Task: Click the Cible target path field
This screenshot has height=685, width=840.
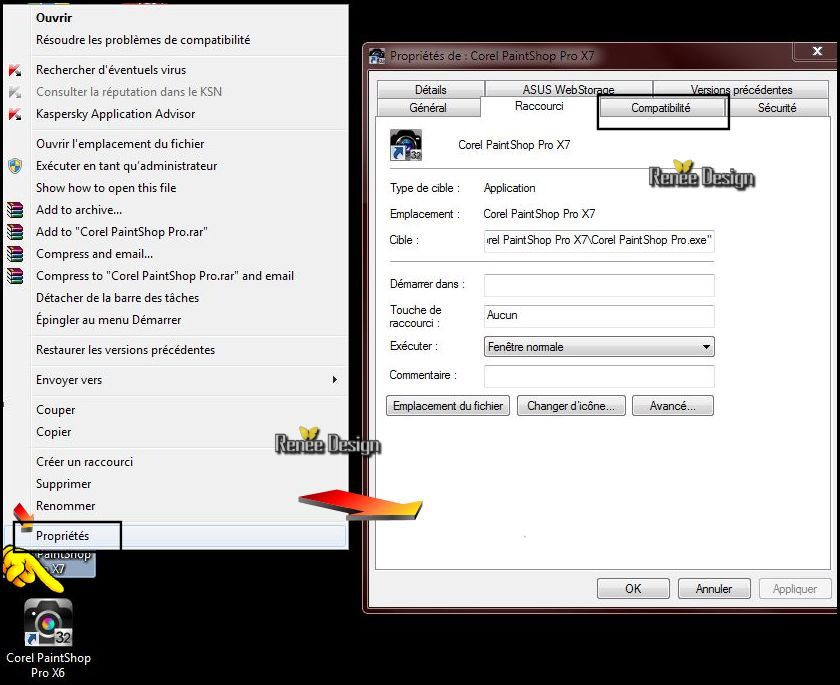Action: click(x=599, y=240)
